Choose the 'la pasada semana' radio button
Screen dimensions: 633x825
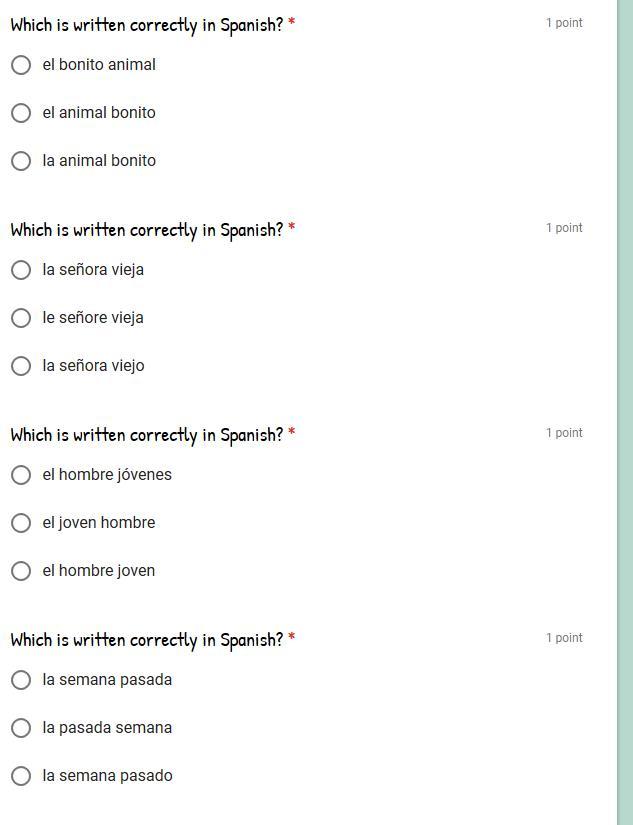tap(21, 728)
